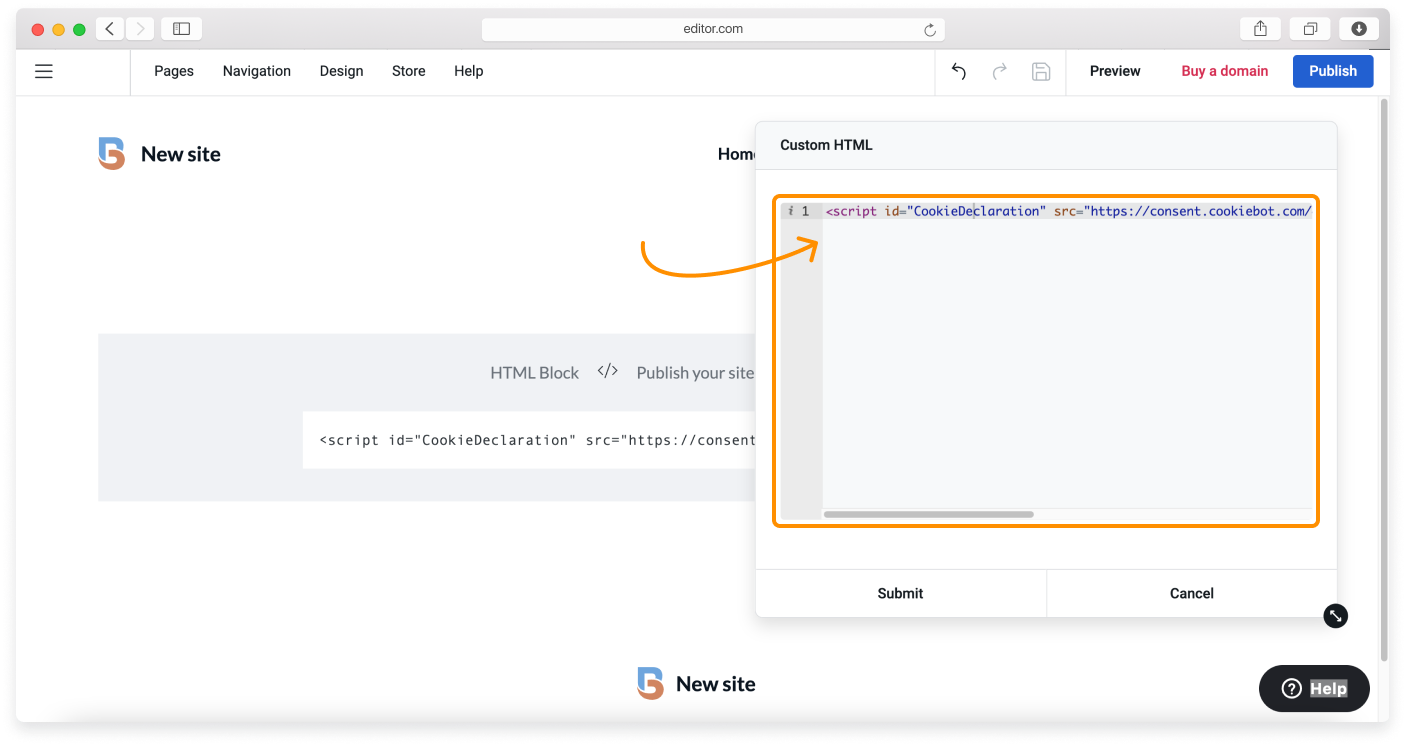The width and height of the screenshot is (1406, 746).
Task: Click the save floppy disk icon
Action: point(1041,71)
